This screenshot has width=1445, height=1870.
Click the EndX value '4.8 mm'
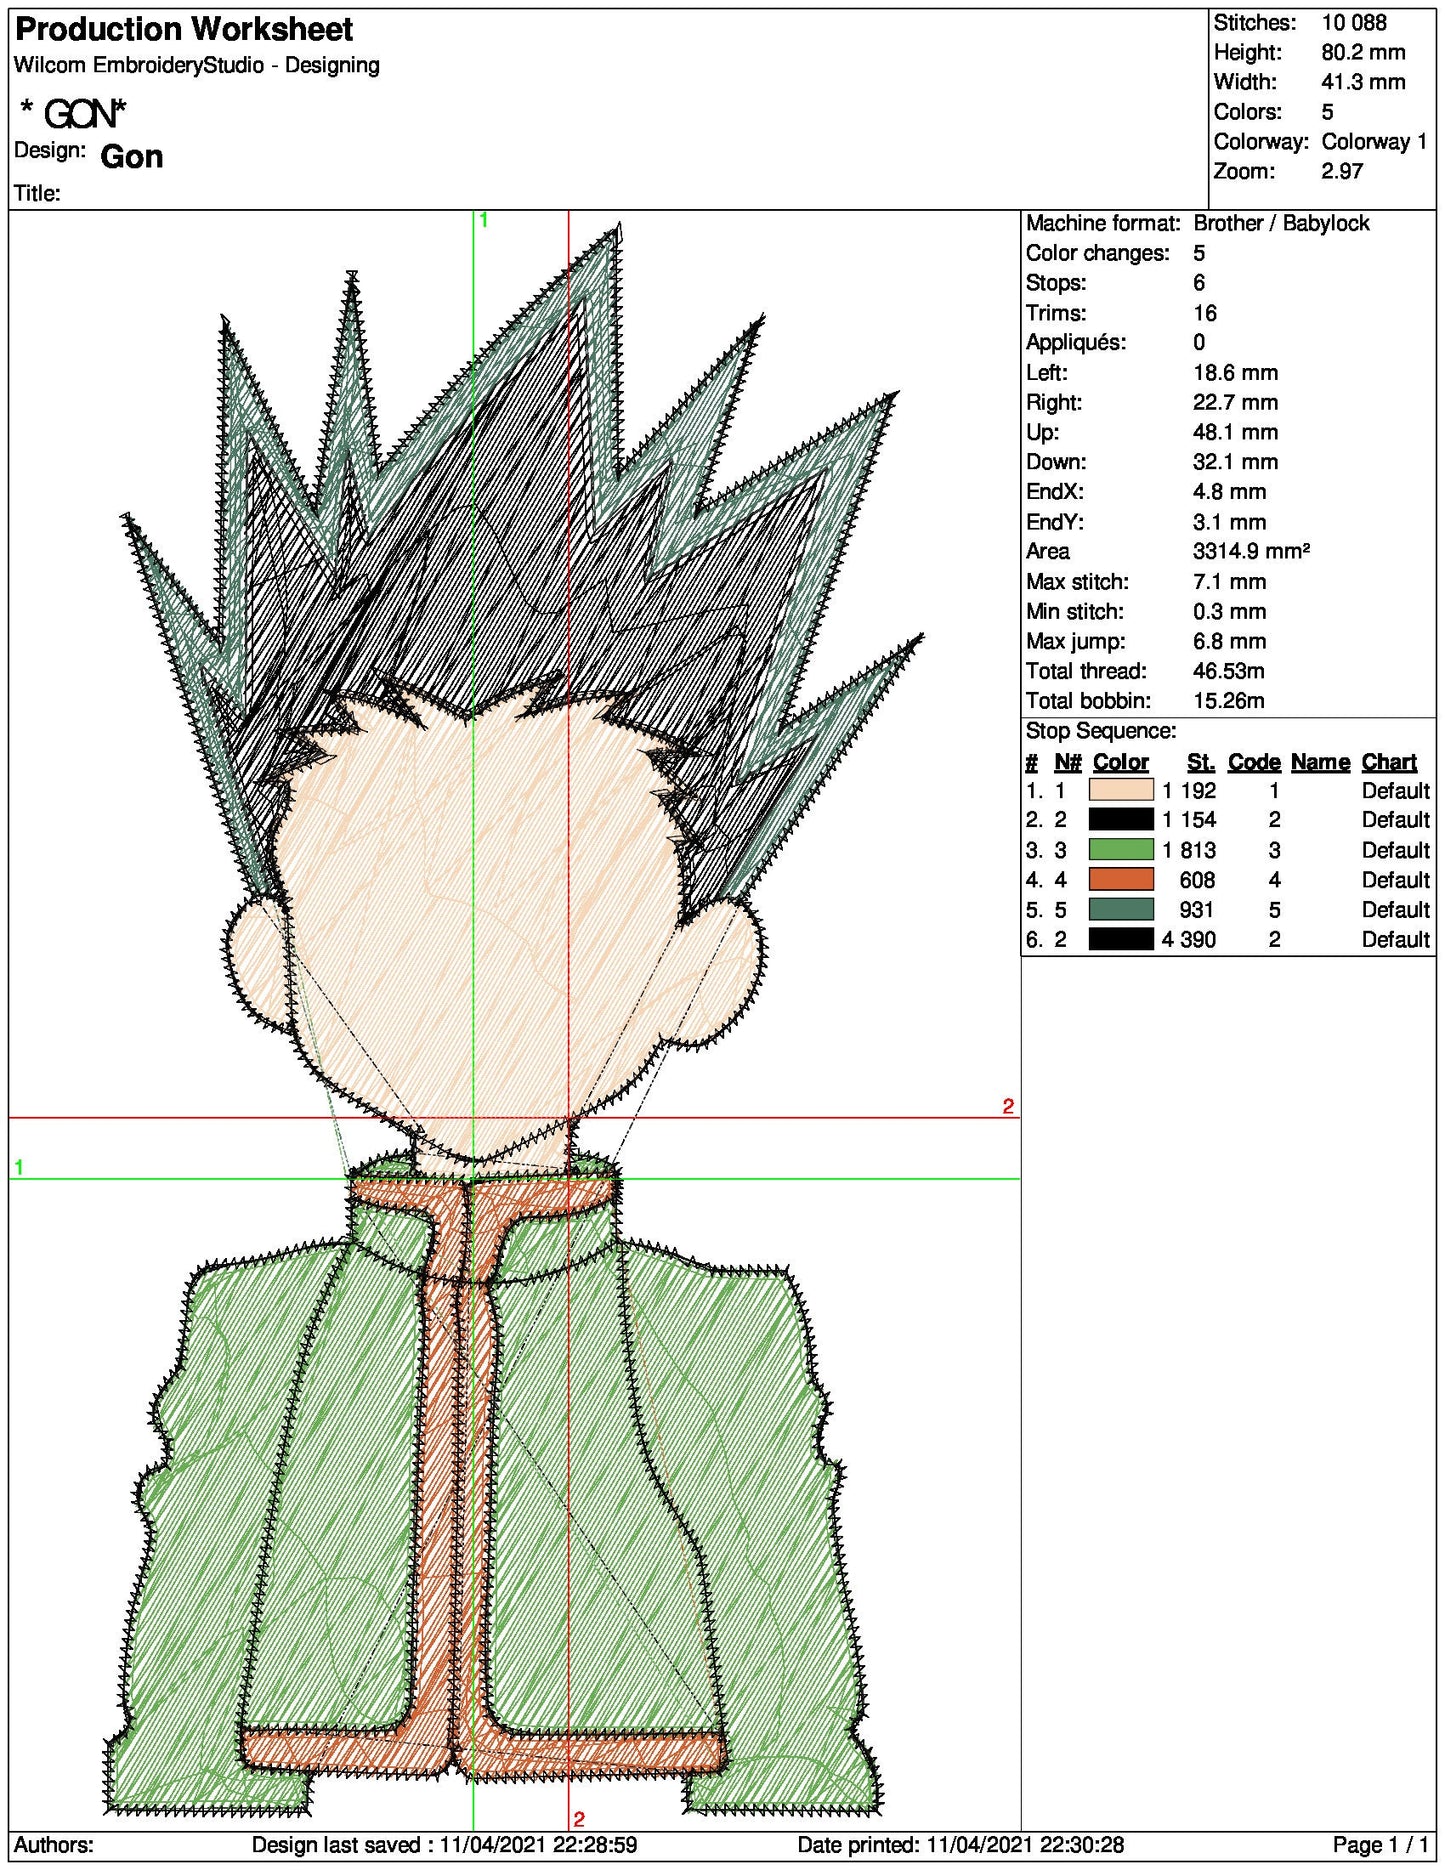[1229, 492]
